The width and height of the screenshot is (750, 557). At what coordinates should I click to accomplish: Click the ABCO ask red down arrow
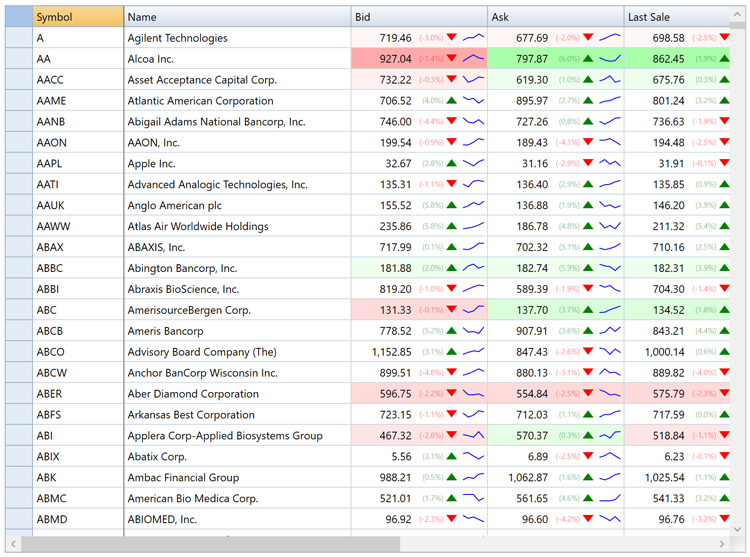point(588,351)
